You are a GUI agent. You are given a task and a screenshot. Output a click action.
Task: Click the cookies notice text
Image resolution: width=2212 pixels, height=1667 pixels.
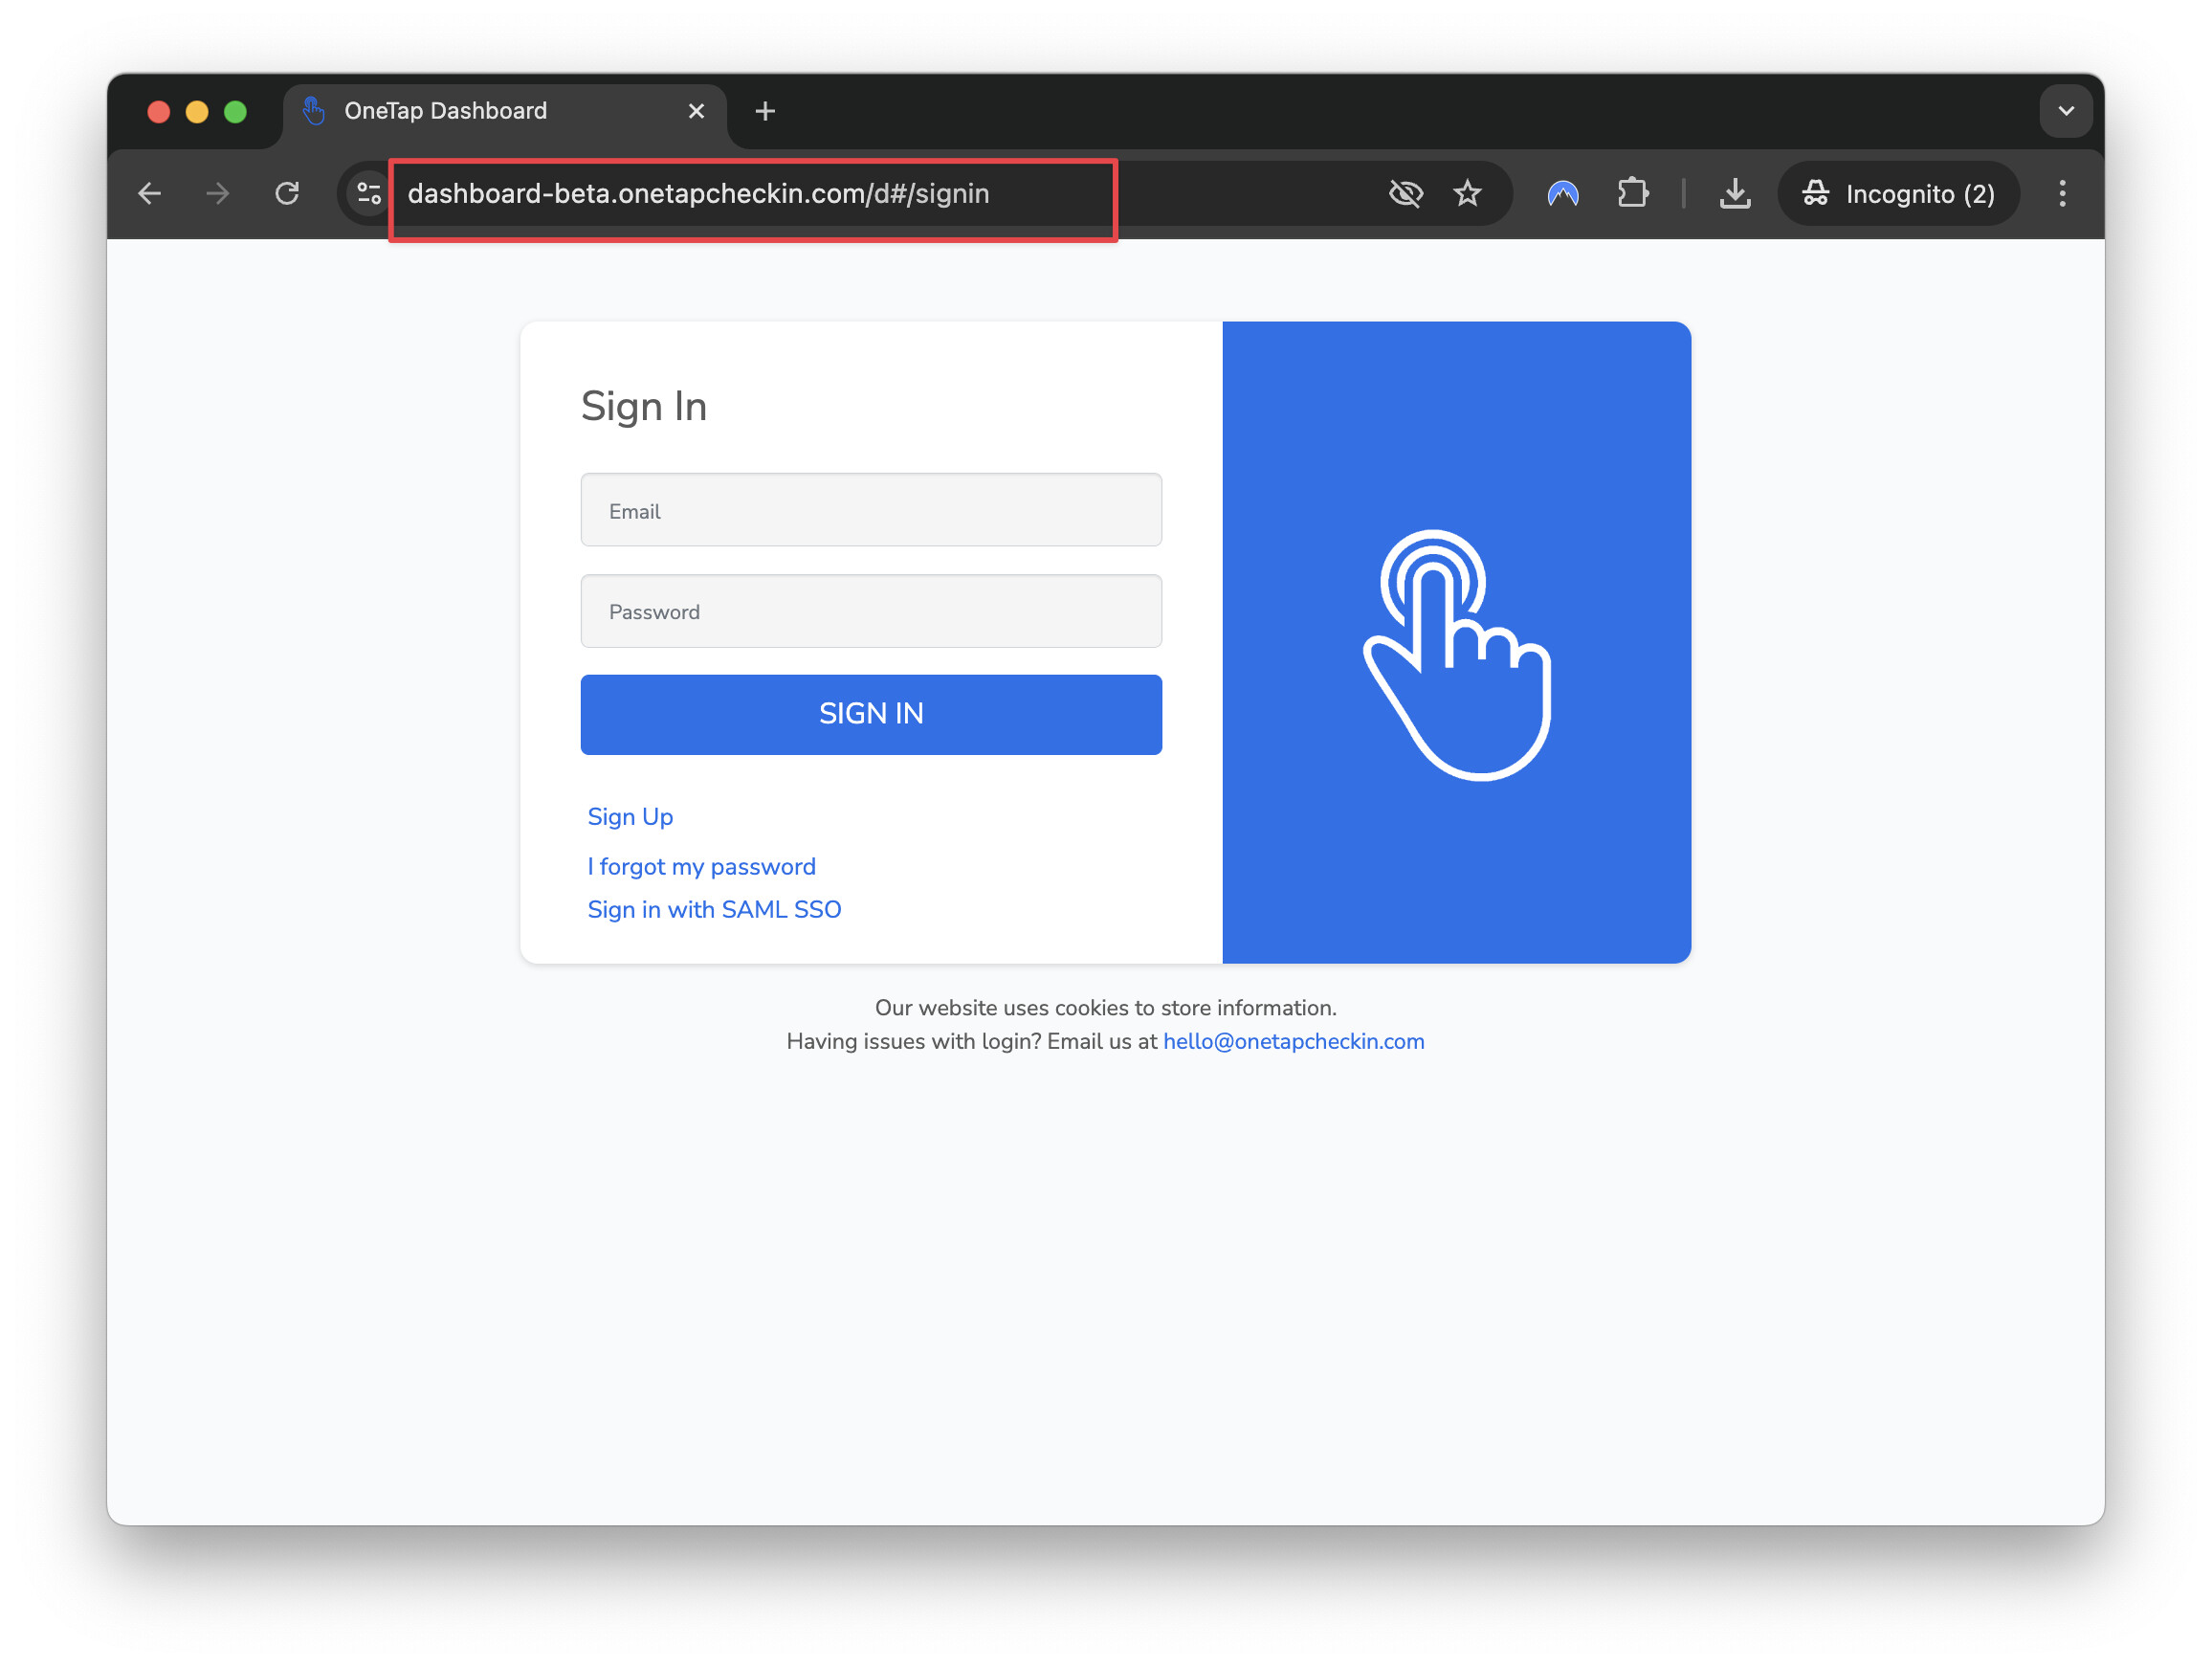(x=1105, y=1008)
